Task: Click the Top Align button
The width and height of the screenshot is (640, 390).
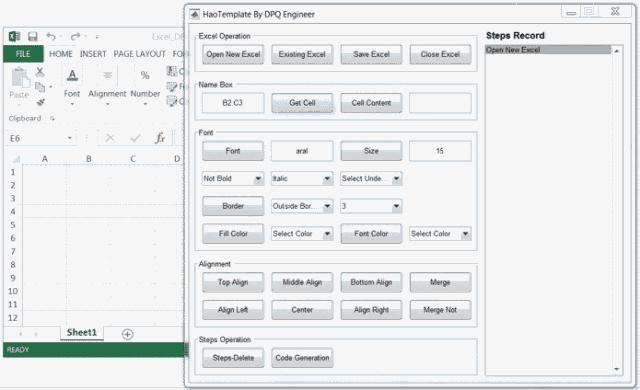Action: 233,282
